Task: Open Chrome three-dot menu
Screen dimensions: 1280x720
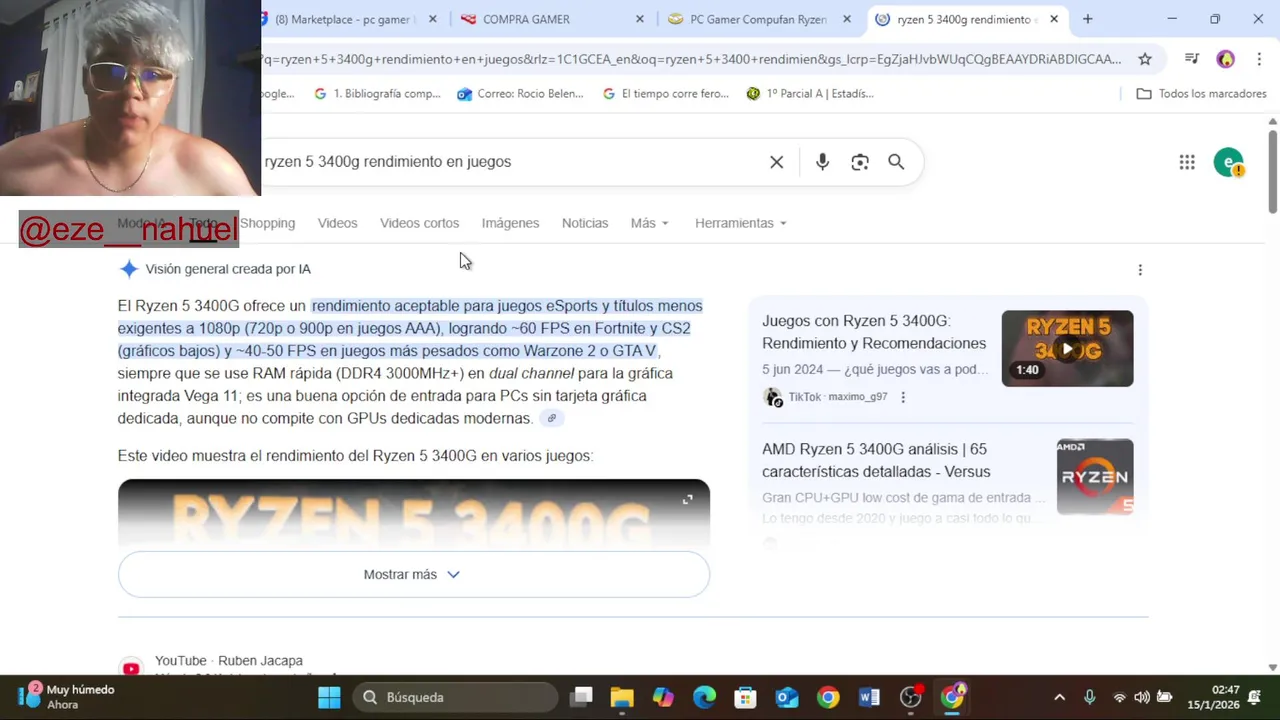Action: coord(1259,59)
